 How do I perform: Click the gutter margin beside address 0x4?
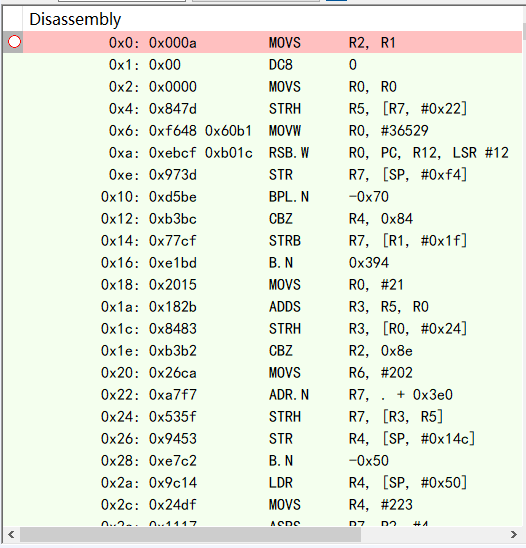click(13, 109)
